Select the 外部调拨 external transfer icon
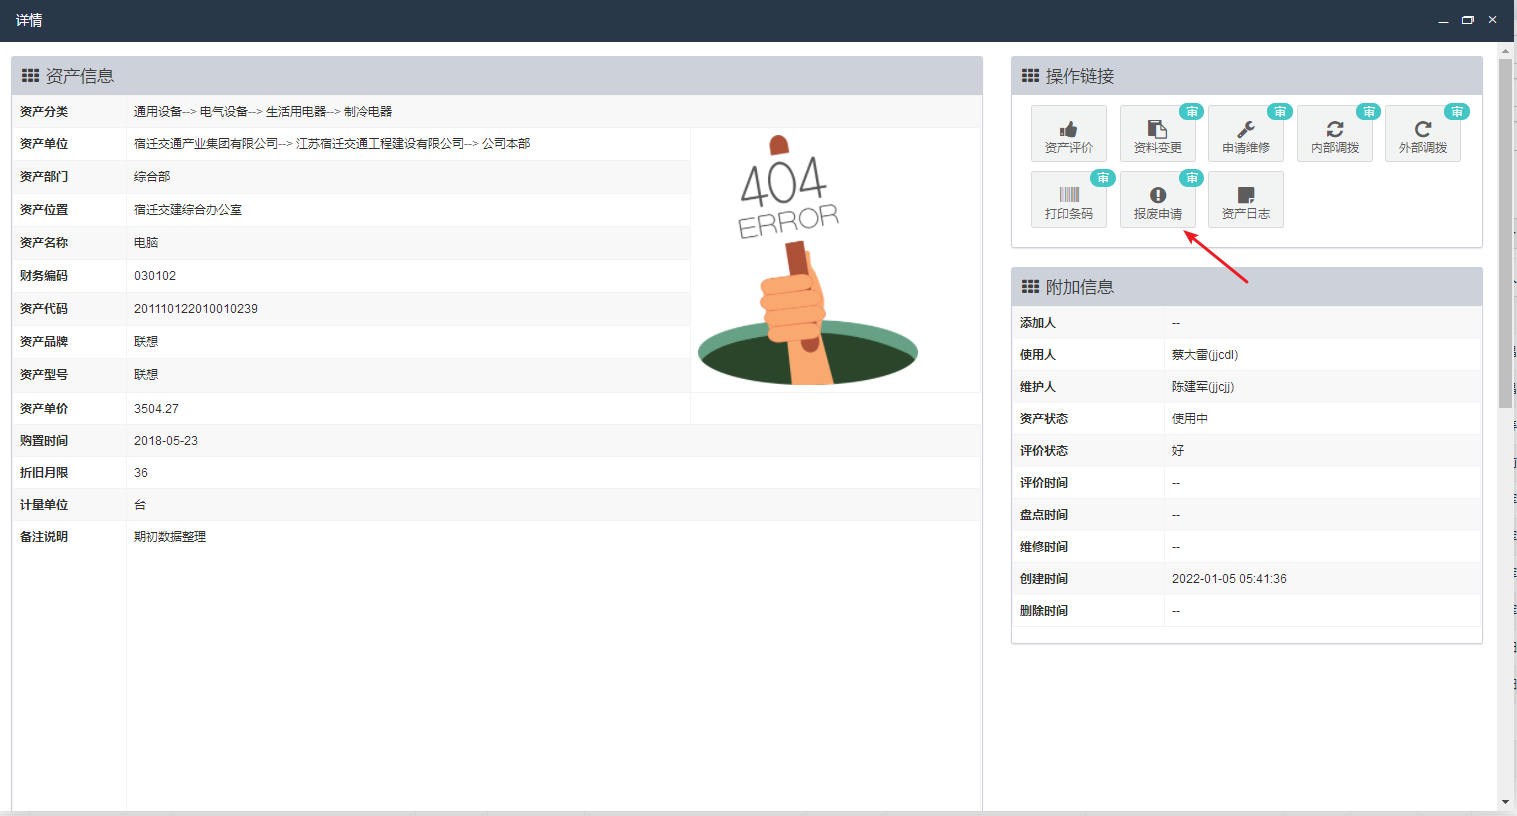 click(x=1422, y=130)
